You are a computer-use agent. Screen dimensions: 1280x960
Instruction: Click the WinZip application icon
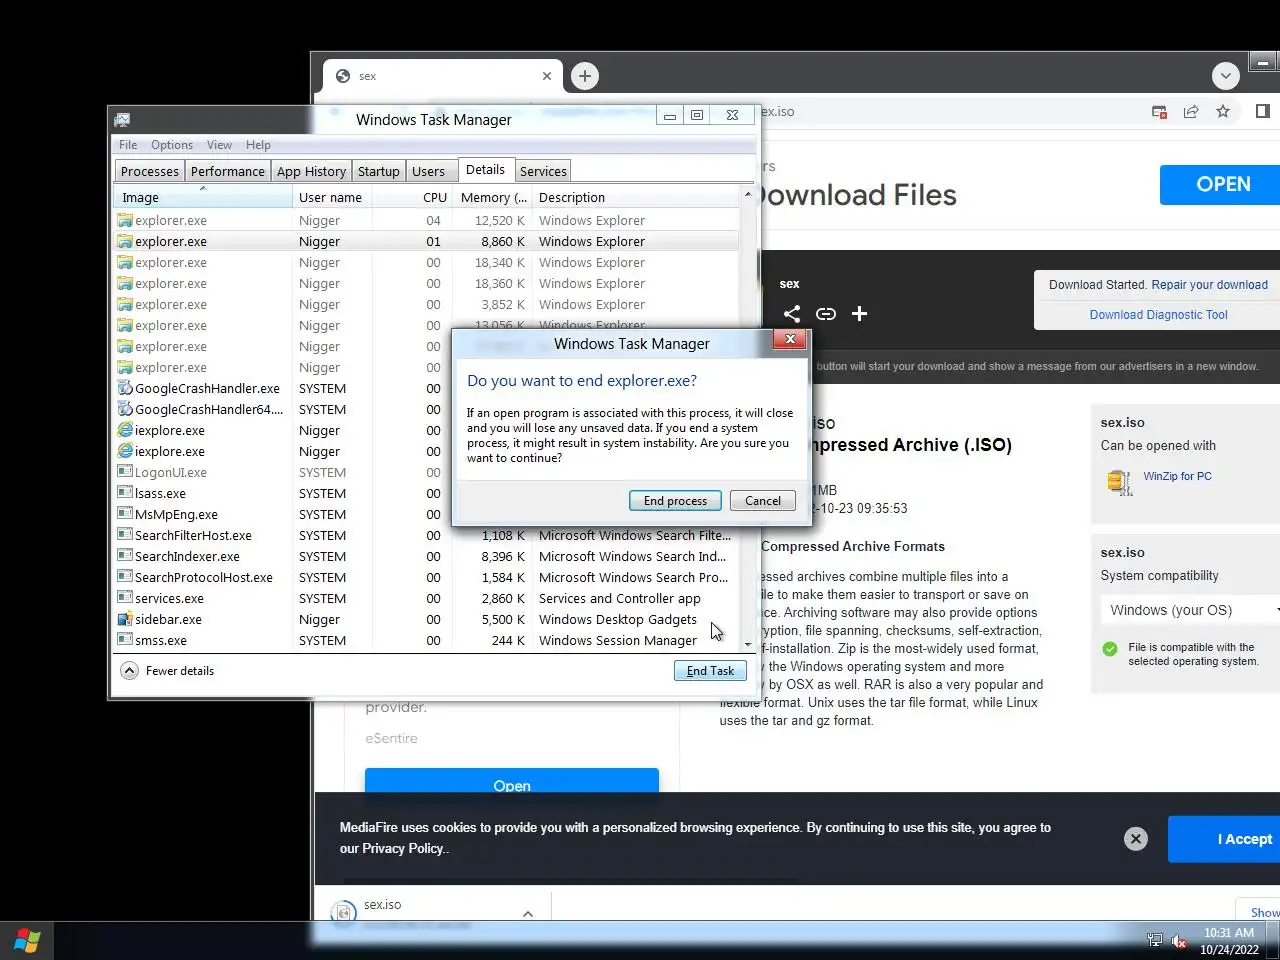pos(1119,482)
